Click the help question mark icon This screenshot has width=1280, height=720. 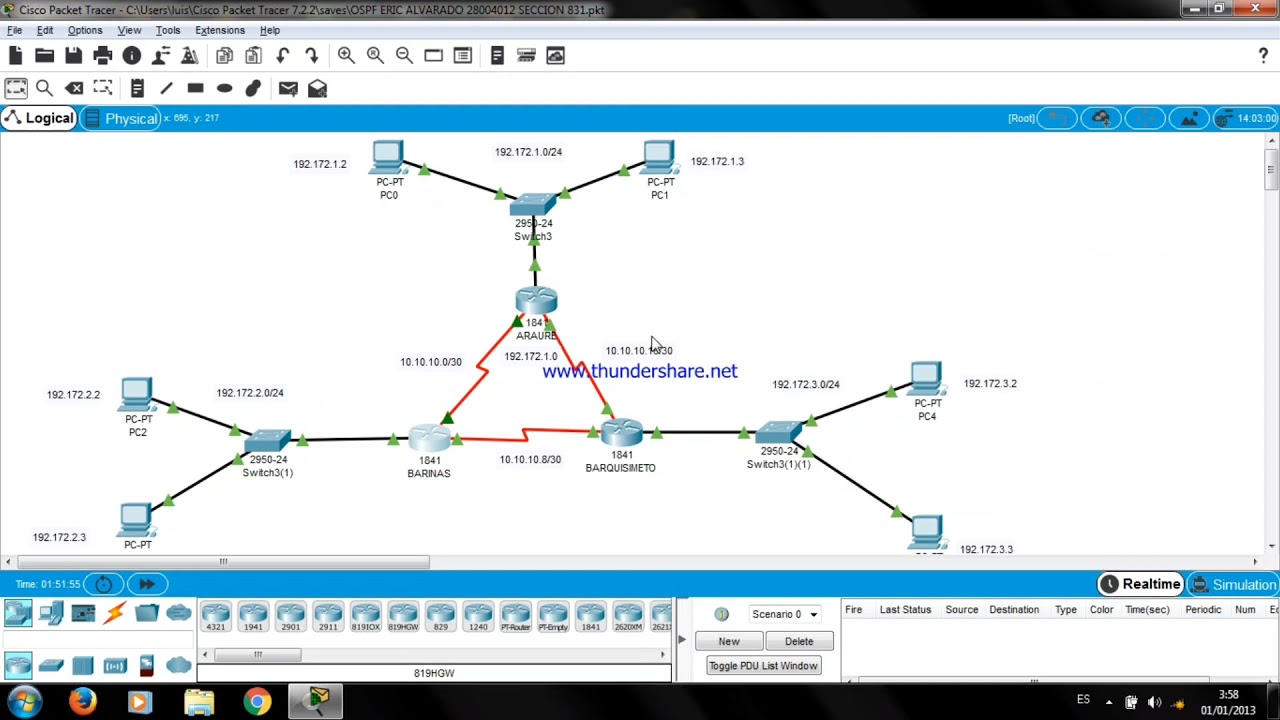pyautogui.click(x=1263, y=55)
